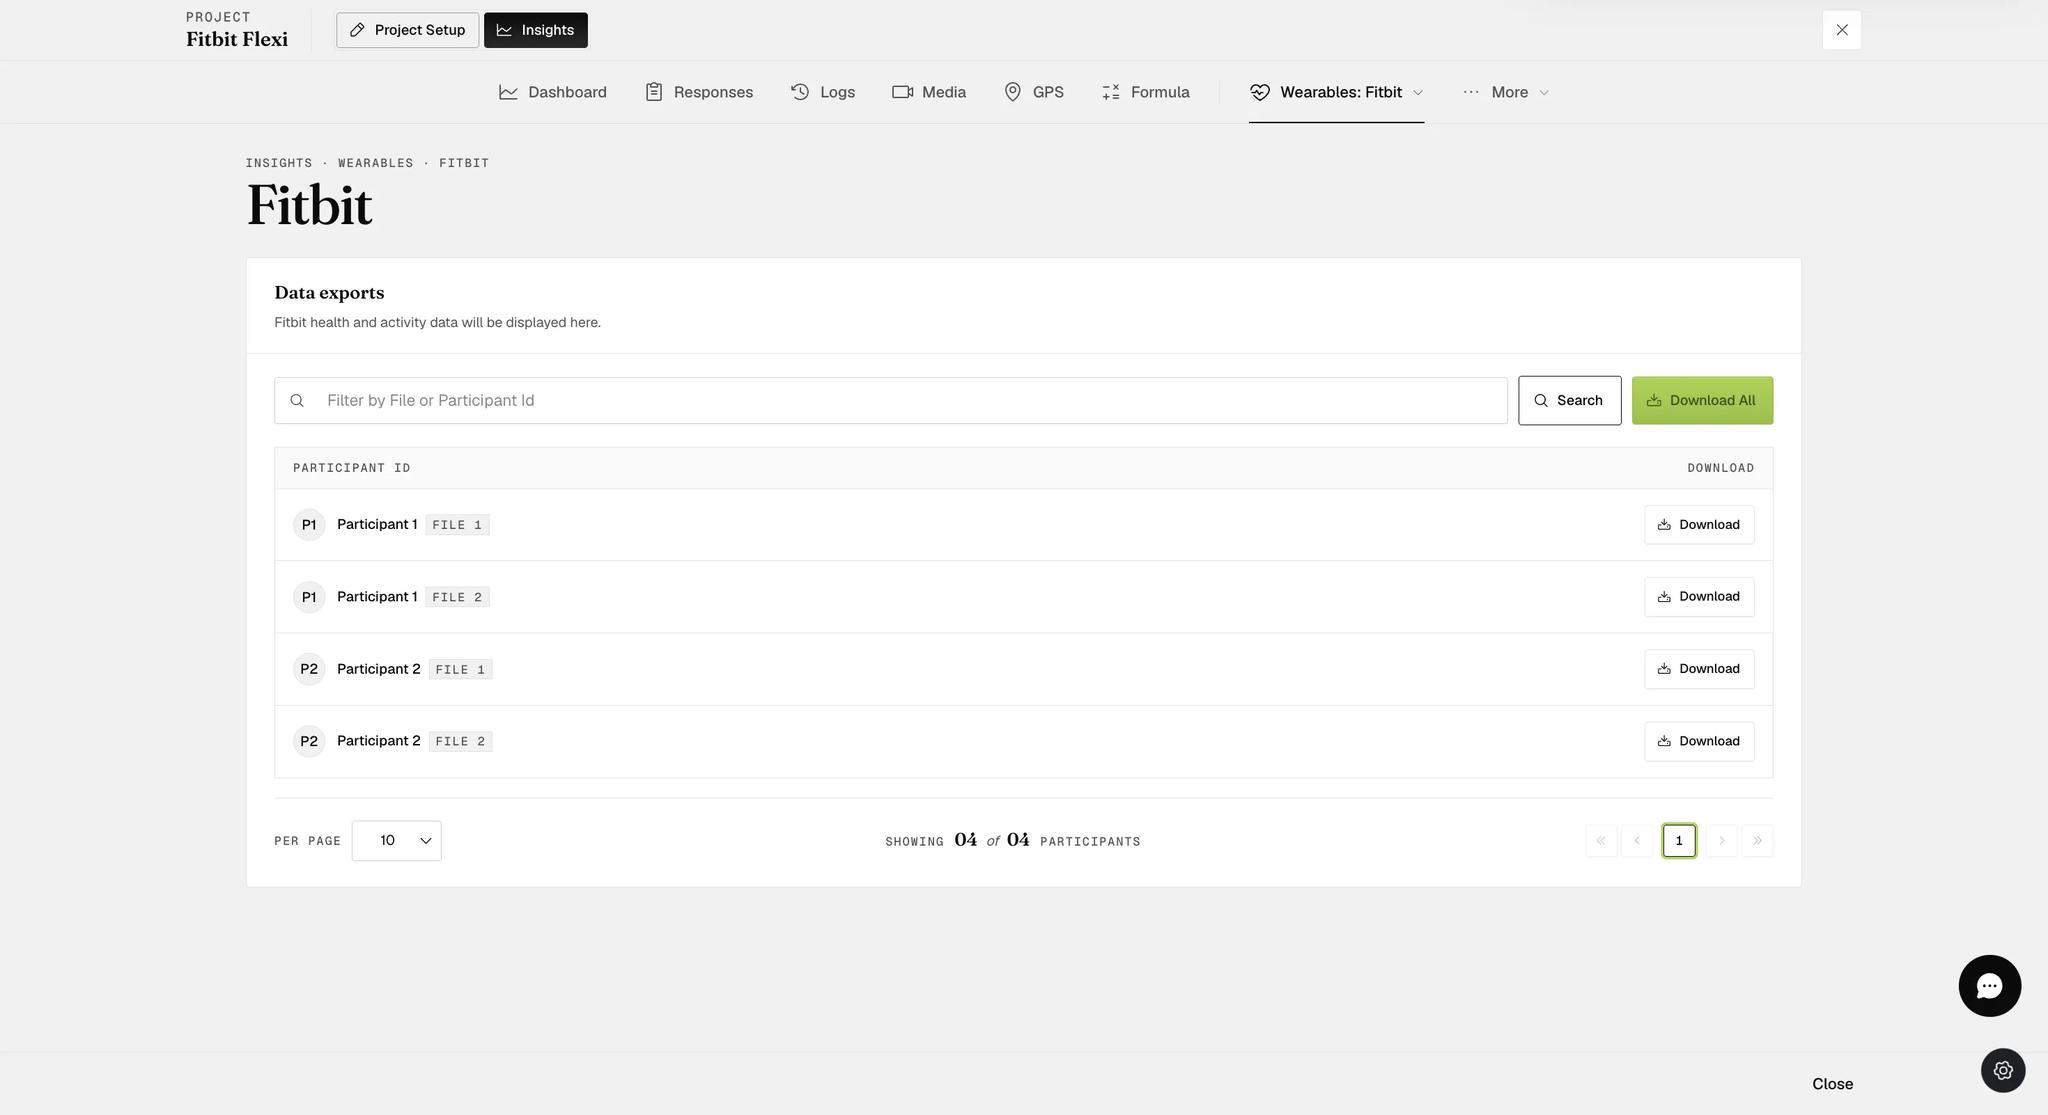Go to next page of results
The height and width of the screenshot is (1115, 2048).
click(x=1721, y=841)
